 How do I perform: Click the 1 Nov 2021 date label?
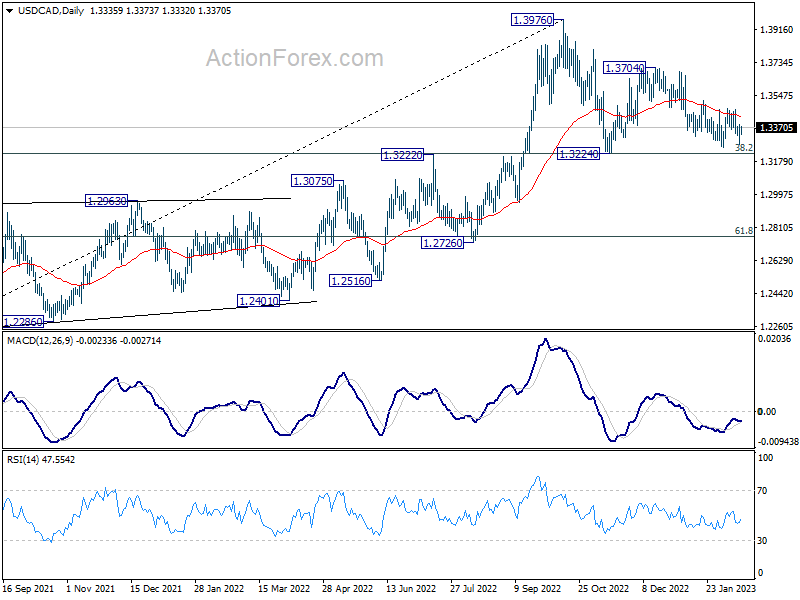coord(91,588)
